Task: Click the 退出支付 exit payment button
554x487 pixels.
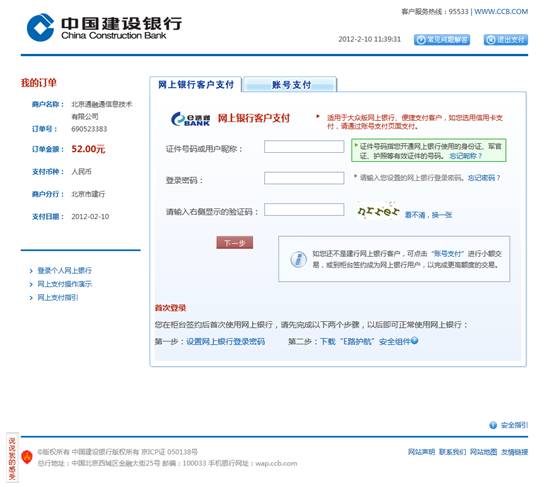Action: tap(506, 40)
